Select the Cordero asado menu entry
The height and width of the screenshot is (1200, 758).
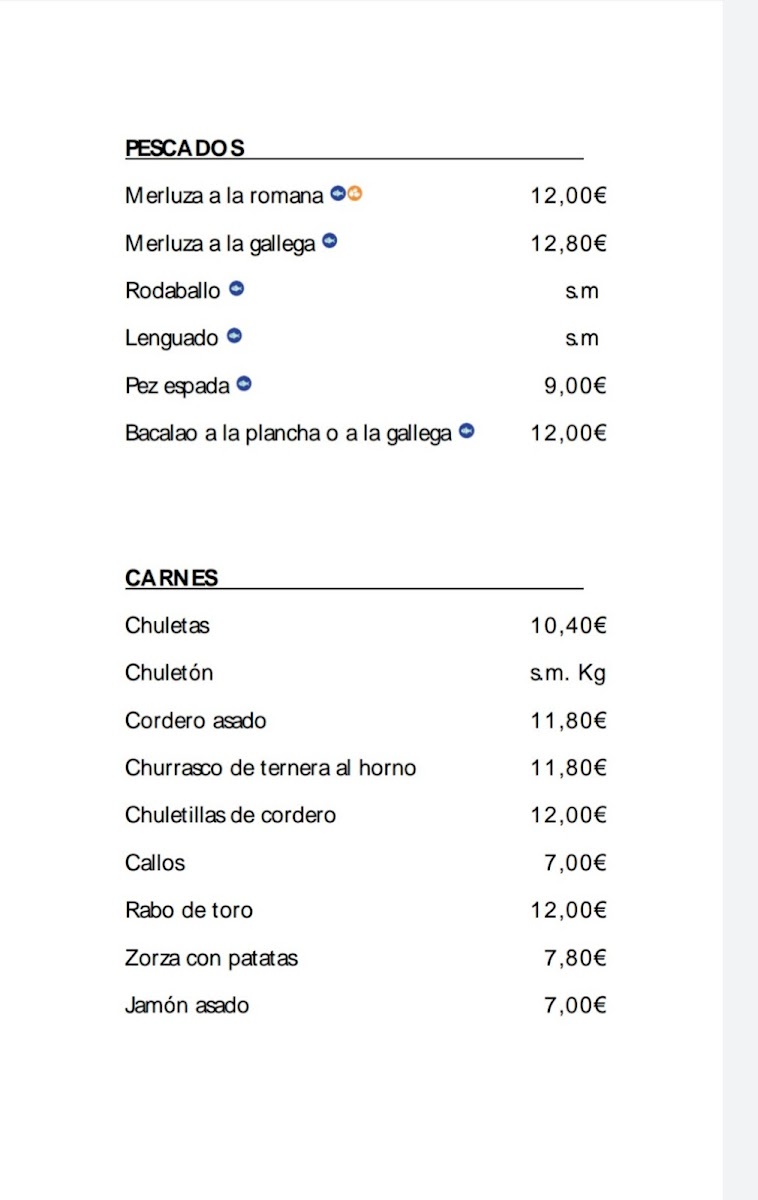(196, 721)
